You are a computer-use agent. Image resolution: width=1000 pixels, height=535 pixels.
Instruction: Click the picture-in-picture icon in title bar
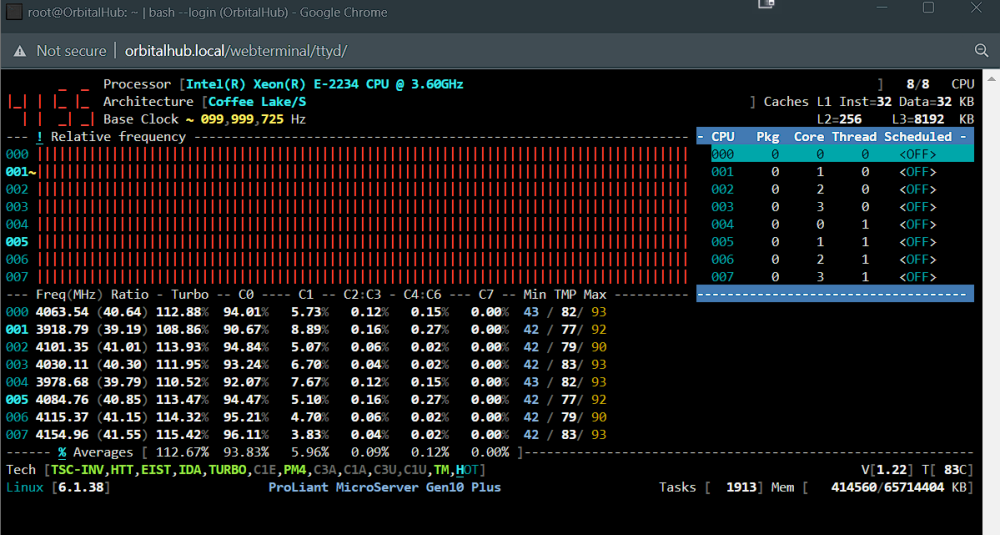(766, 5)
